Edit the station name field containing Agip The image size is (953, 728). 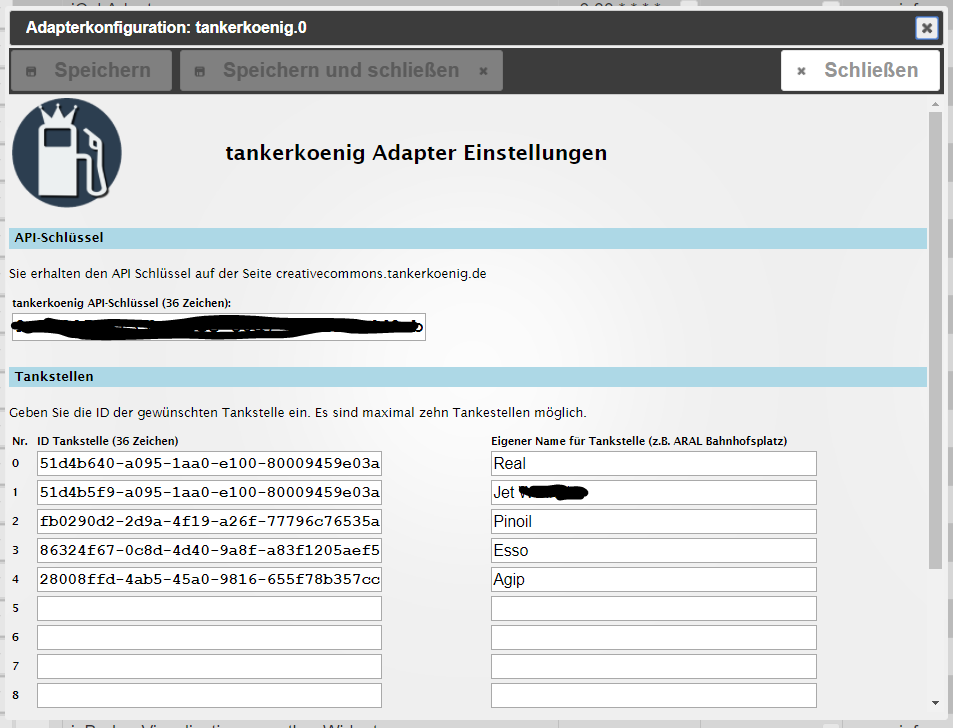point(653,579)
